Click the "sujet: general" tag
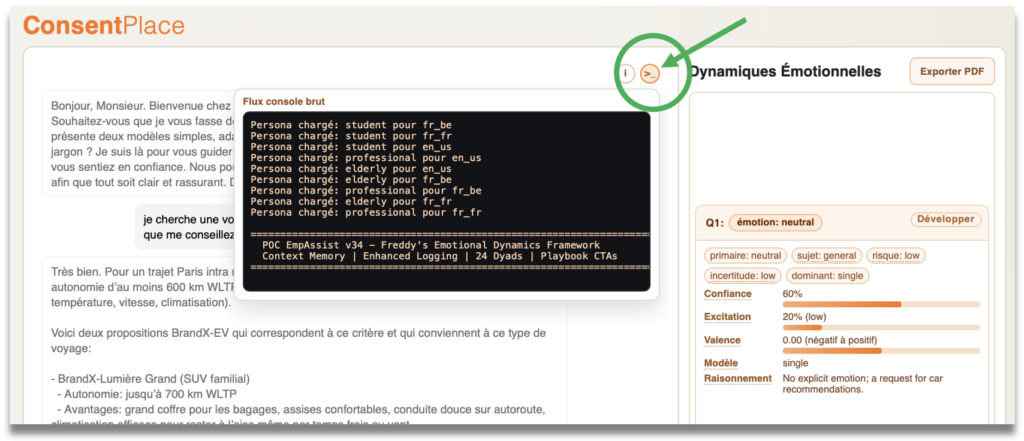The image size is (1024, 441). point(826,255)
